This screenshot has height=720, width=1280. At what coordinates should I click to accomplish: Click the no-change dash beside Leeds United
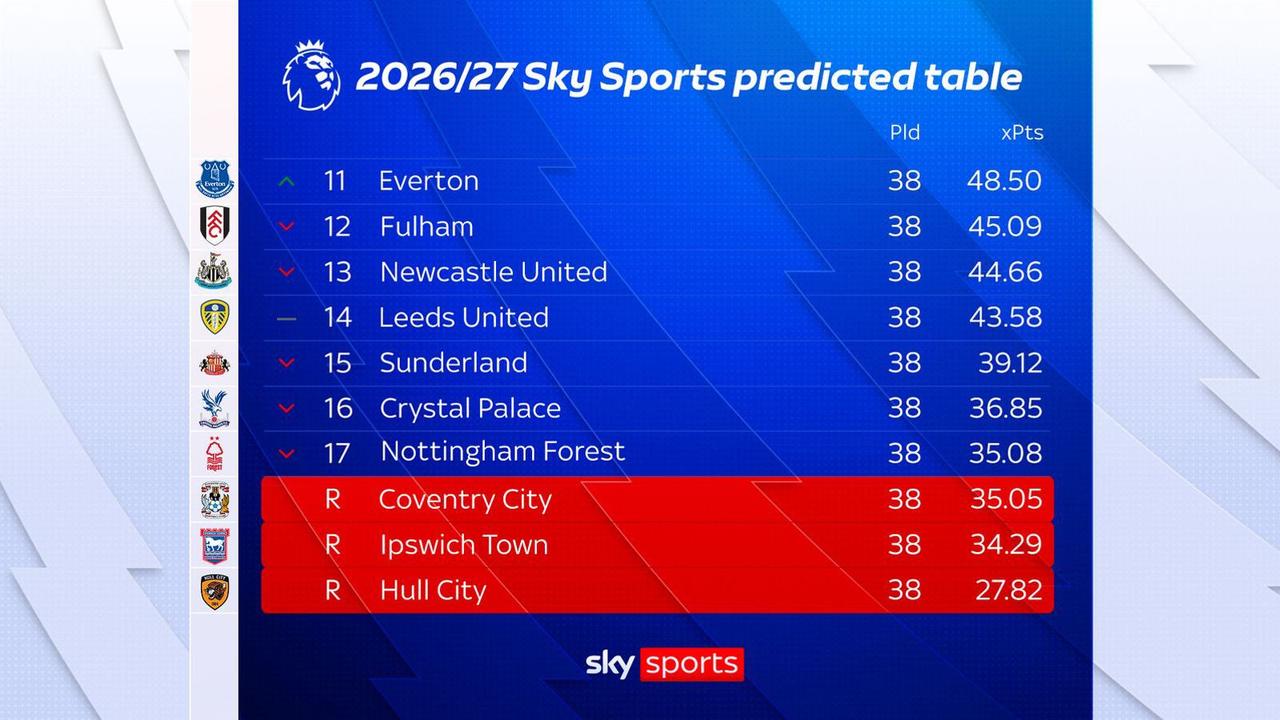287,318
